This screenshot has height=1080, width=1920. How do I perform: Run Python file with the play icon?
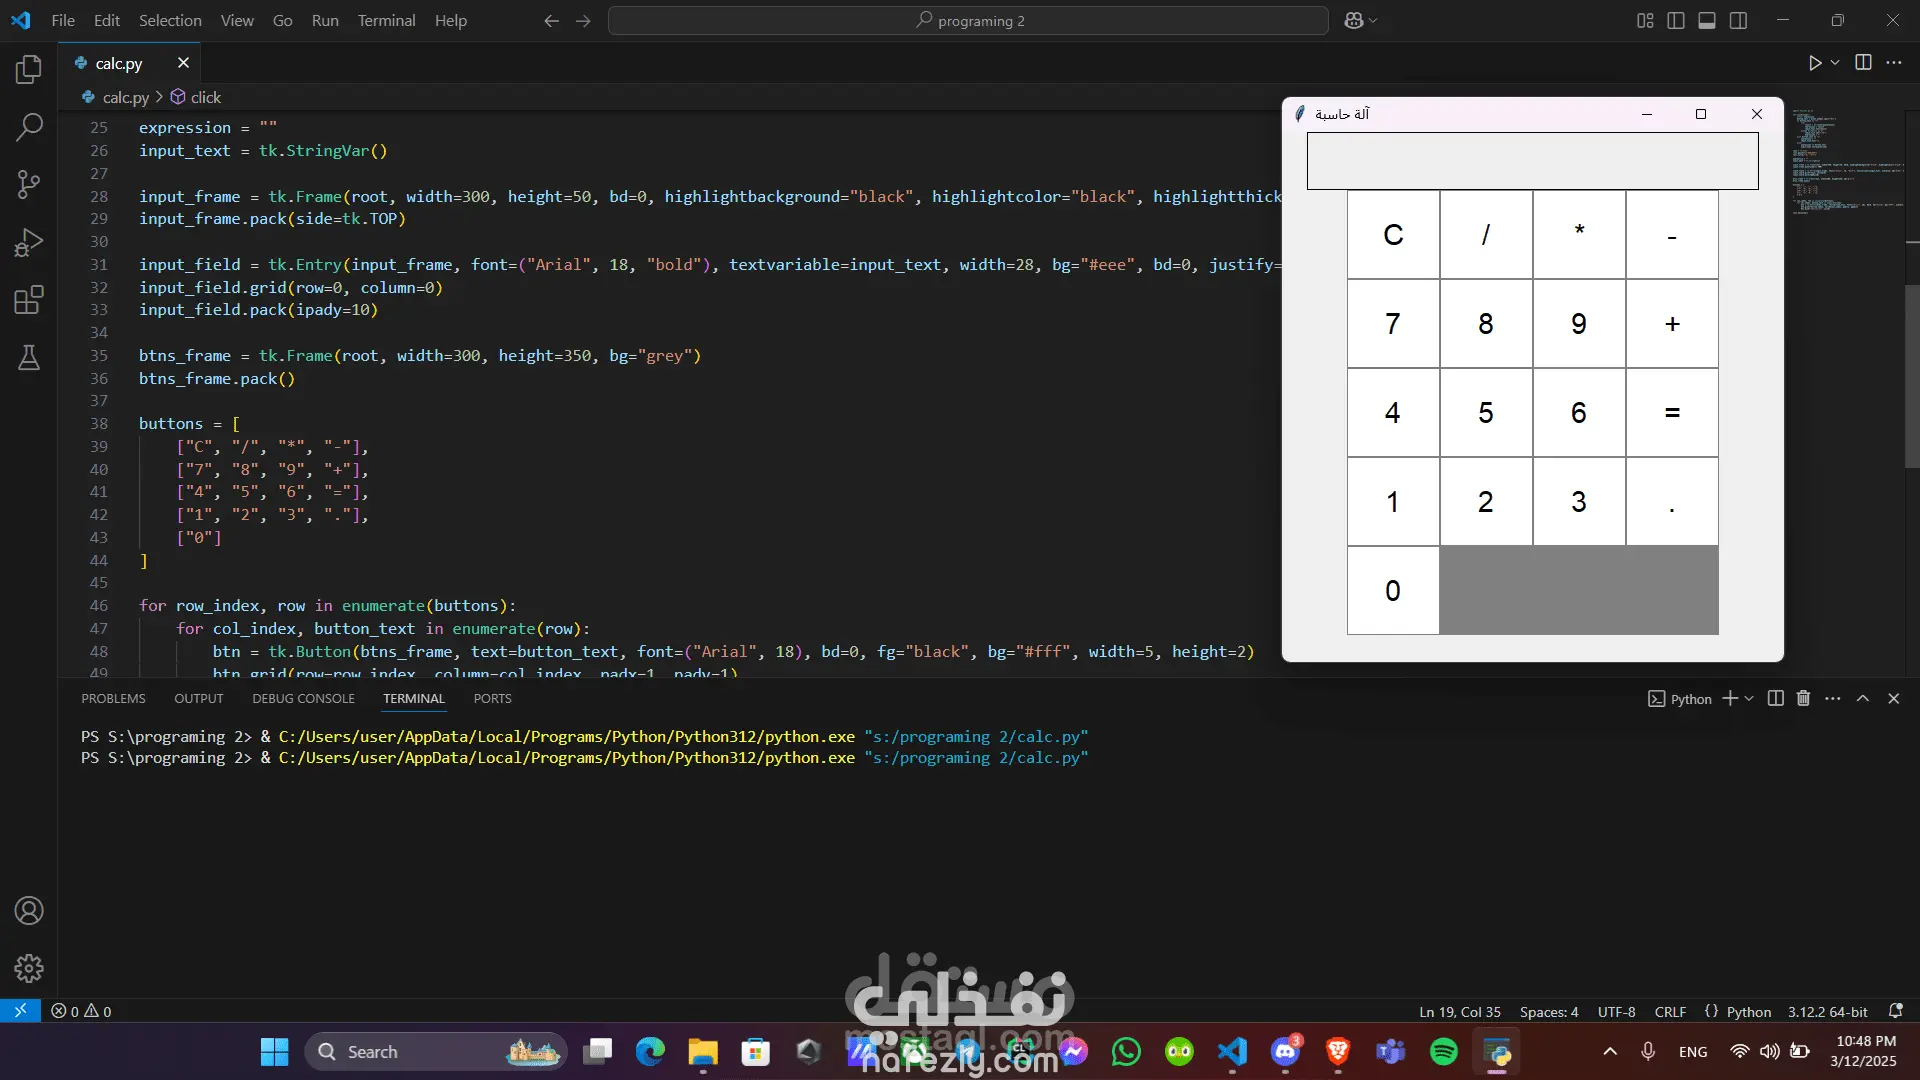(x=1815, y=62)
